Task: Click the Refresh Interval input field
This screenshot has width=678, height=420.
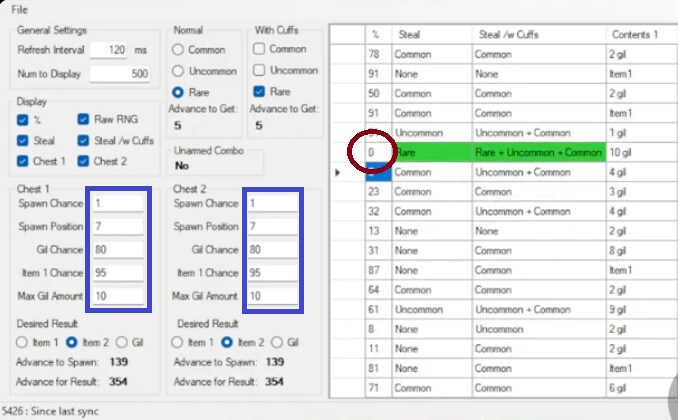Action: click(110, 49)
